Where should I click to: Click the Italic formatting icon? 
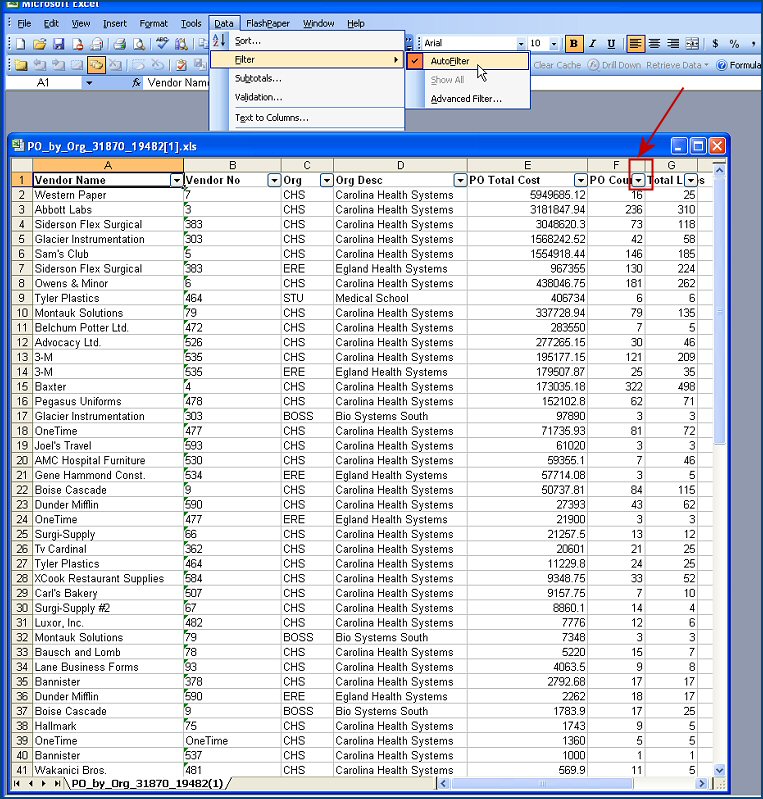(x=593, y=44)
